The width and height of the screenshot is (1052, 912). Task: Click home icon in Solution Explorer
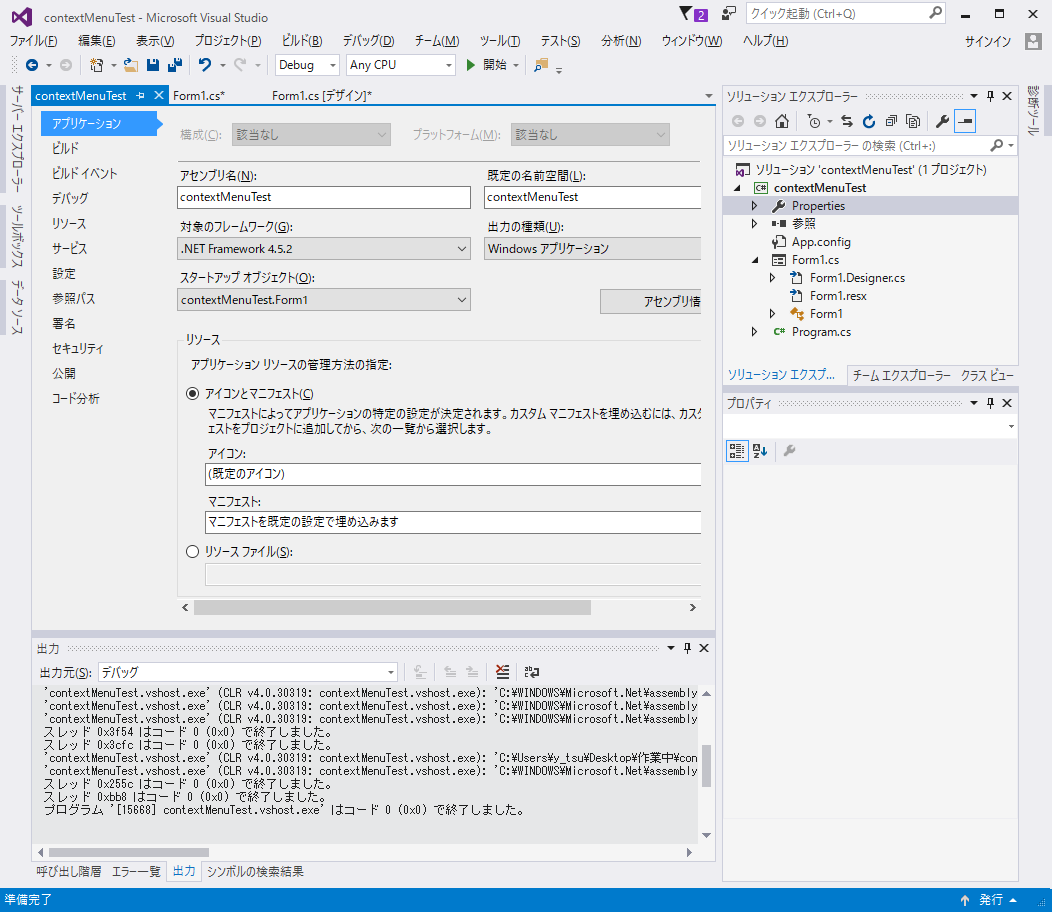tap(782, 121)
